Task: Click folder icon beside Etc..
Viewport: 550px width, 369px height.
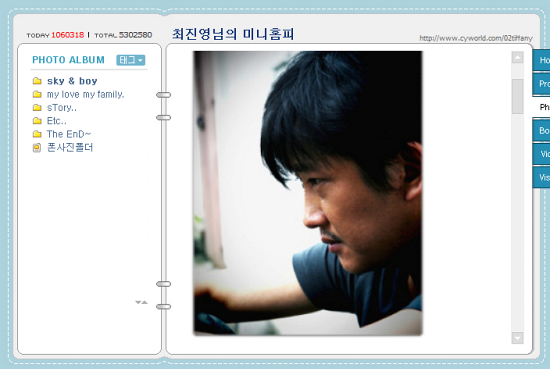Action: (37, 121)
